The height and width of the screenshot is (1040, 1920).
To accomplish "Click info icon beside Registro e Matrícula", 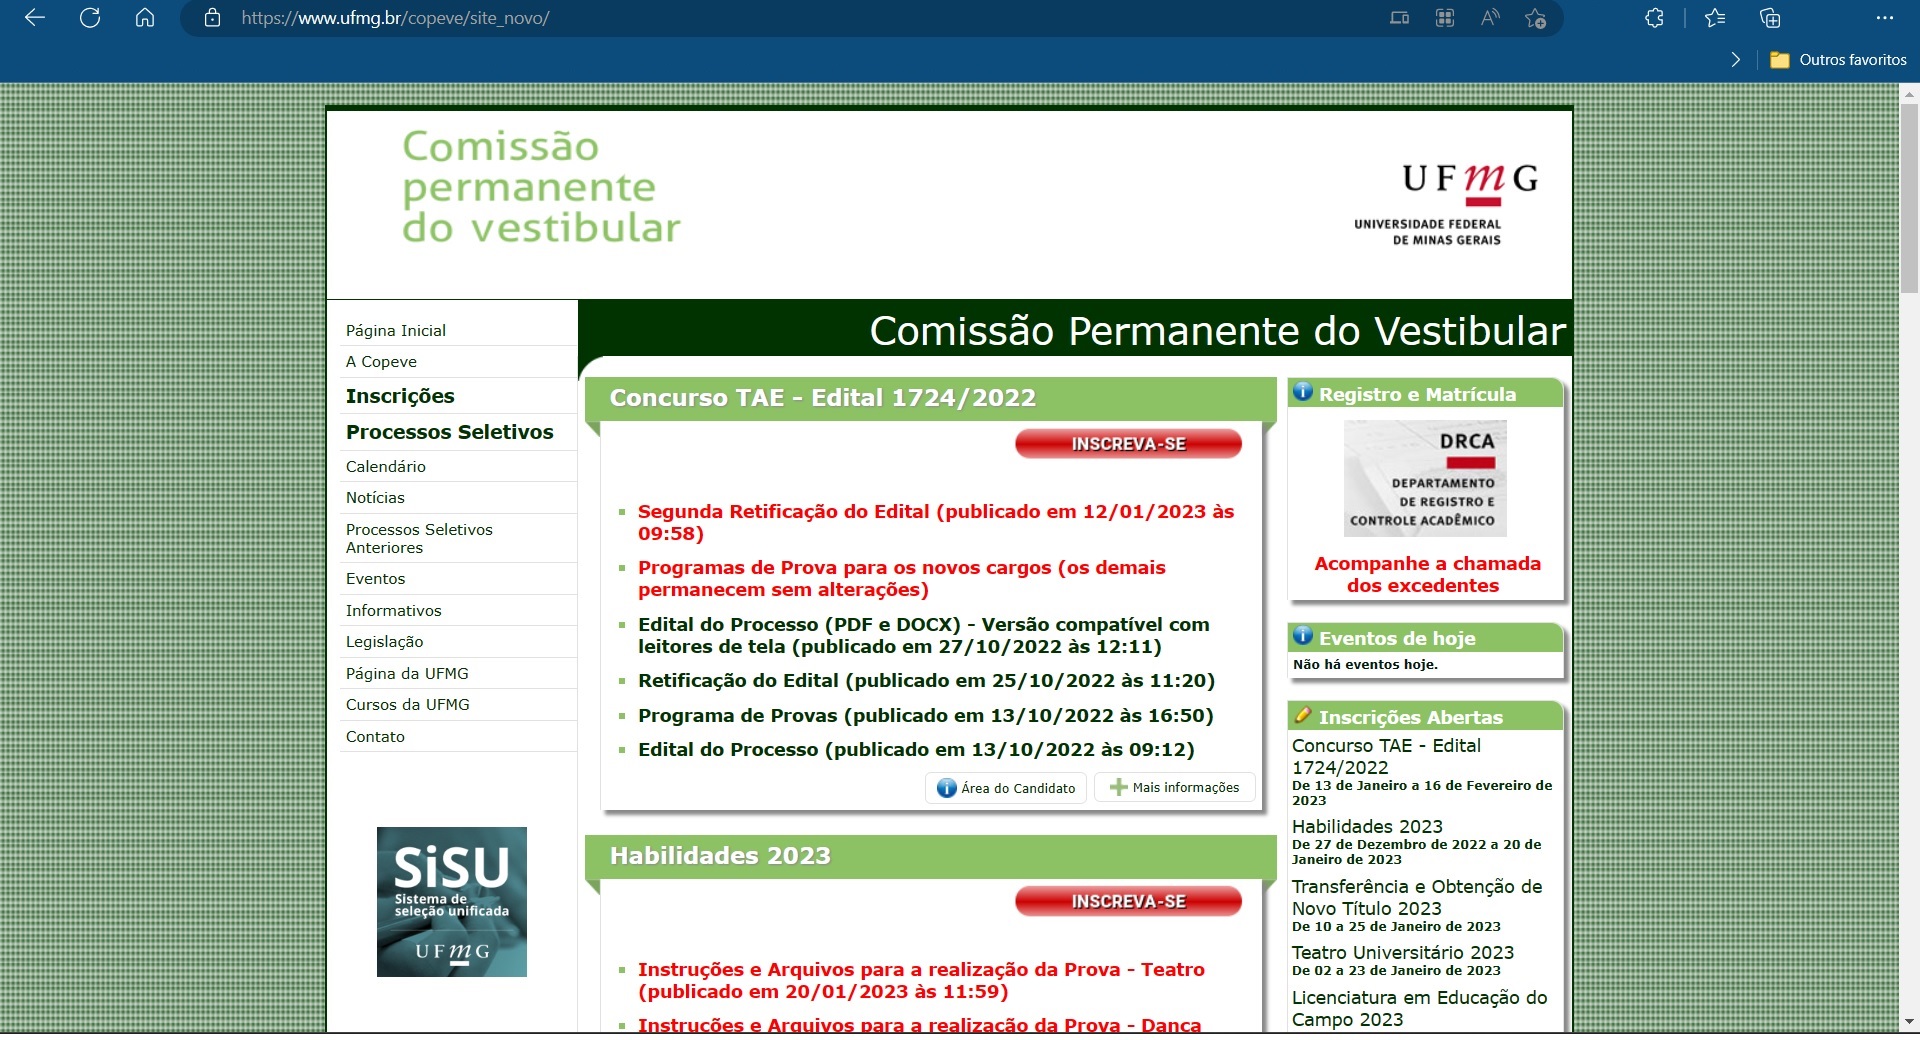I will (1303, 392).
